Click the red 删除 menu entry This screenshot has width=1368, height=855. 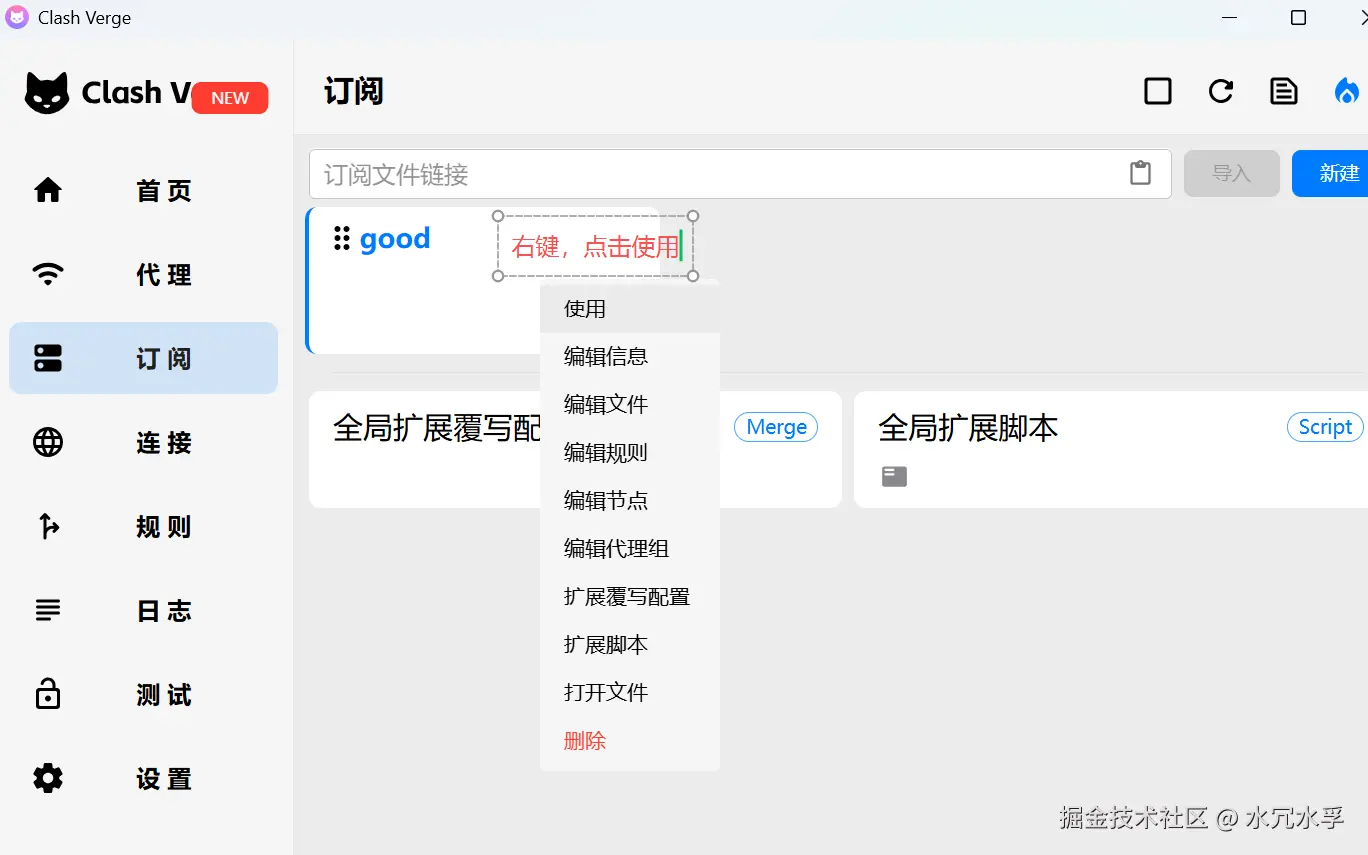(630, 740)
